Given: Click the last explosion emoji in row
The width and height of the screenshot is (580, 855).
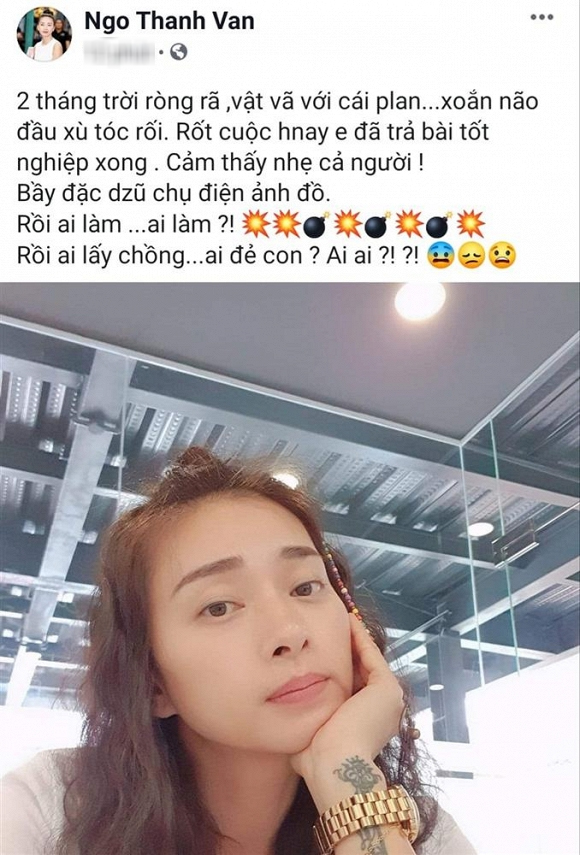Looking at the screenshot, I should point(470,224).
